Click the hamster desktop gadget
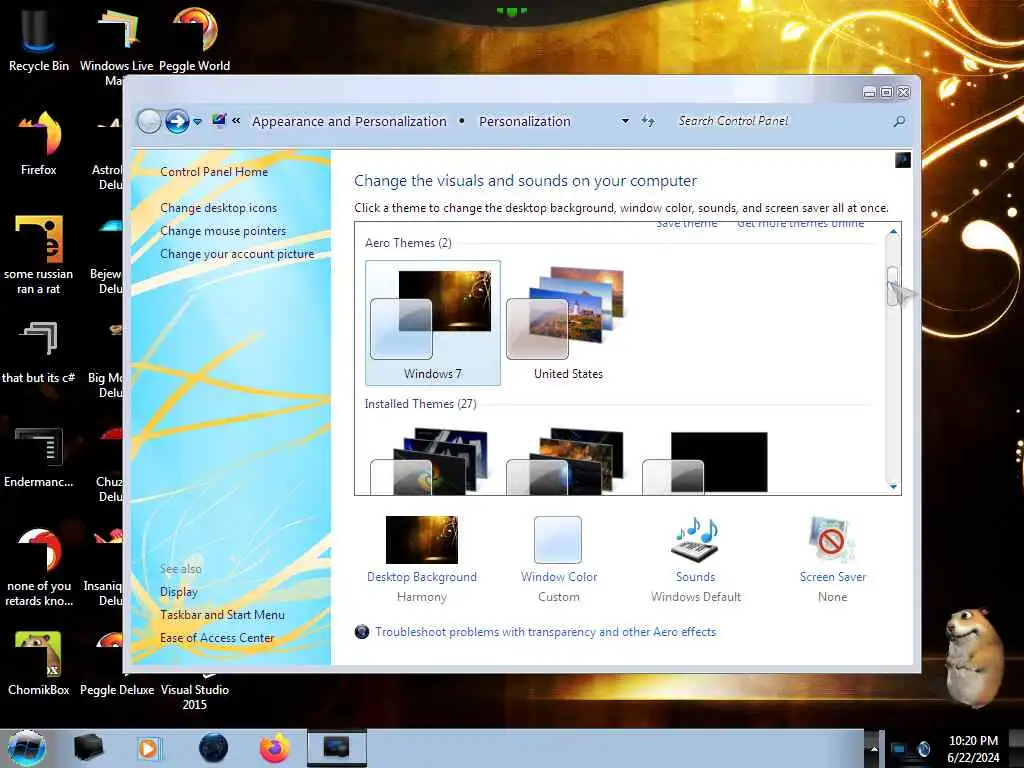The height and width of the screenshot is (768, 1024). 976,656
